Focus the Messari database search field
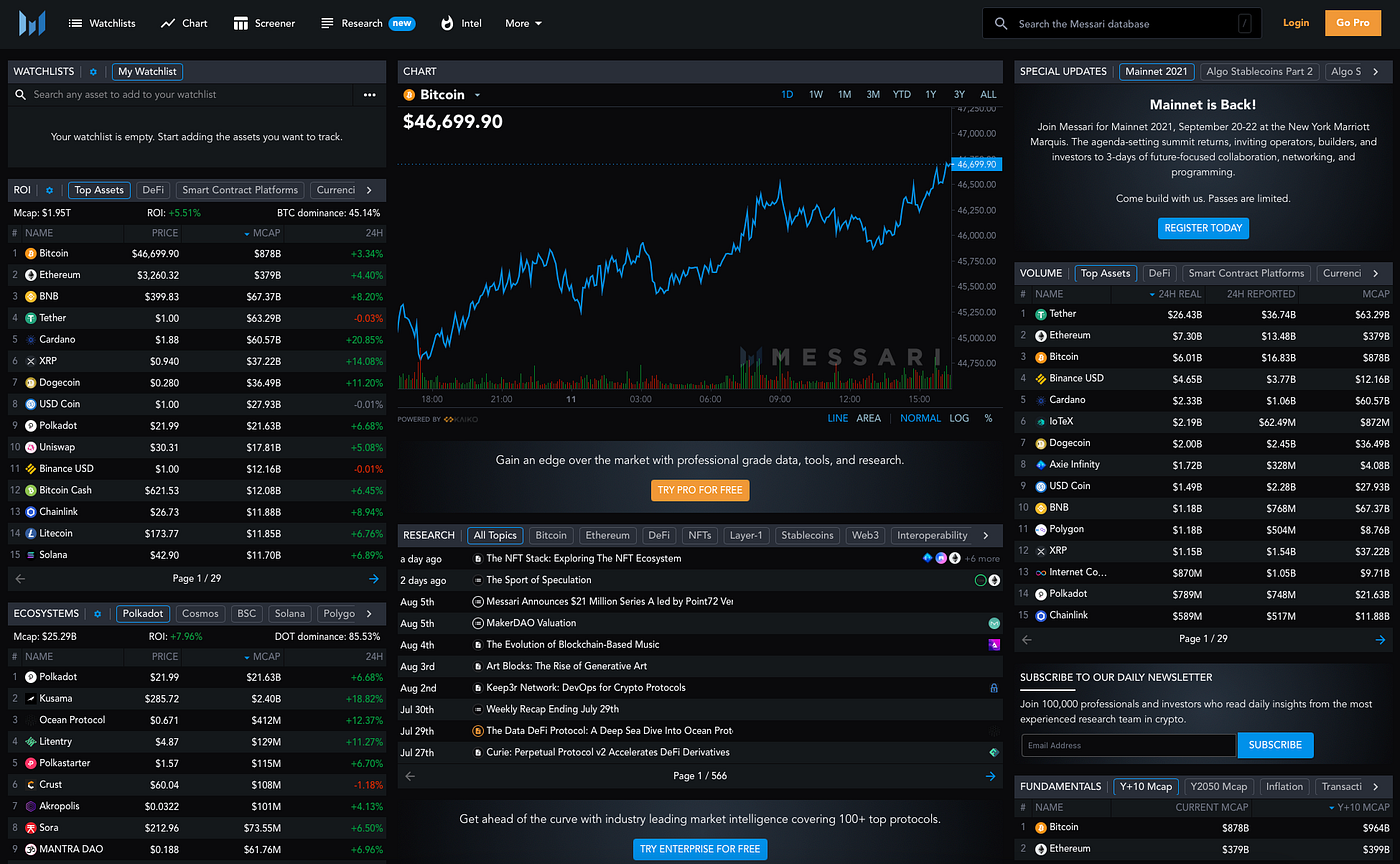This screenshot has width=1400, height=864. (x=1122, y=23)
